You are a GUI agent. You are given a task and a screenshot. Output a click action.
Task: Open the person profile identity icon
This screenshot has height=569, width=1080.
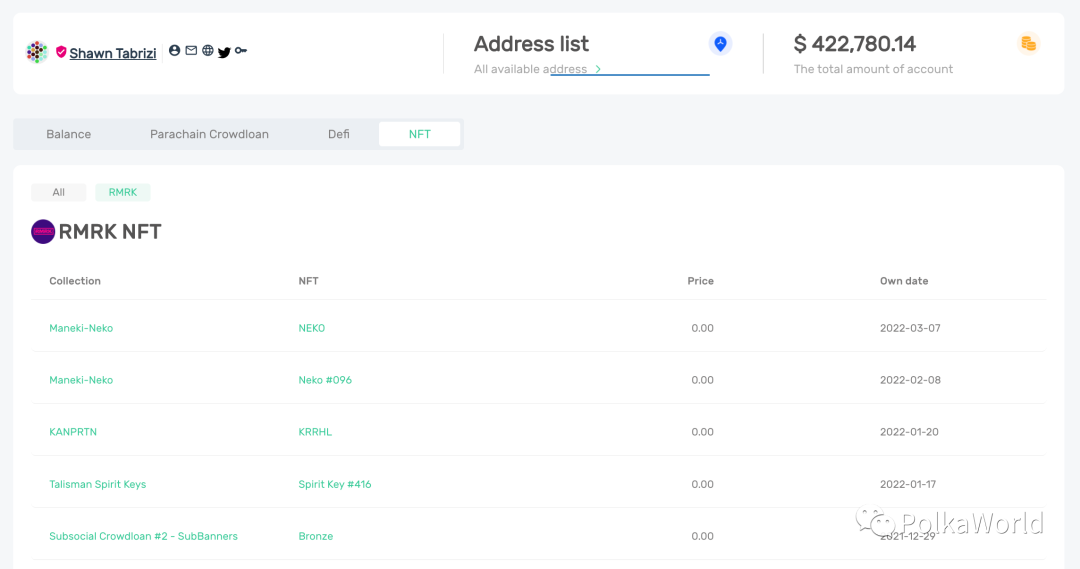[x=174, y=50]
